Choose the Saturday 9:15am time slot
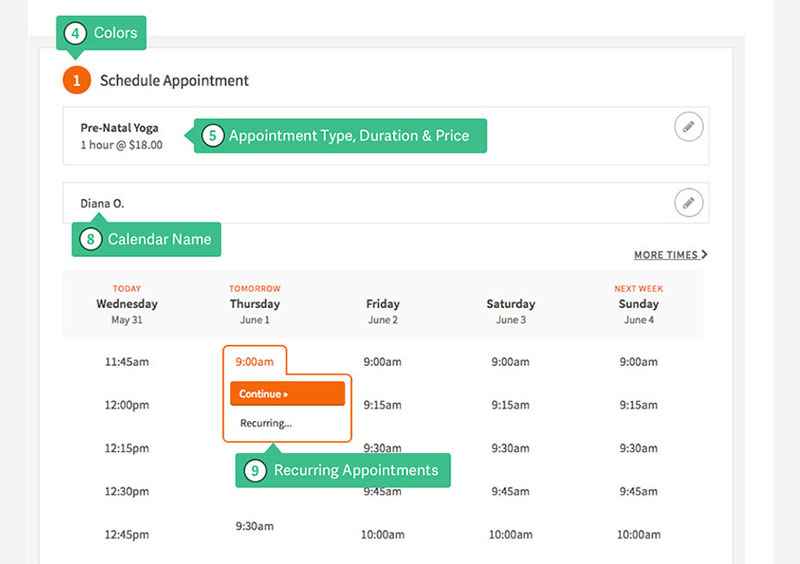 [x=511, y=405]
